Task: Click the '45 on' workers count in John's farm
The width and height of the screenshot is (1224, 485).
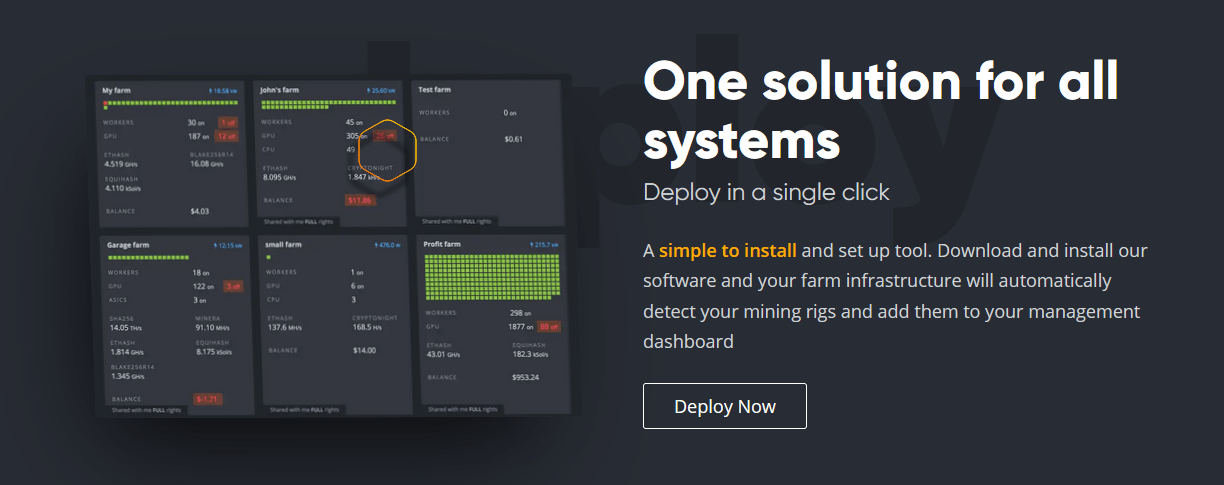Action: [x=354, y=122]
